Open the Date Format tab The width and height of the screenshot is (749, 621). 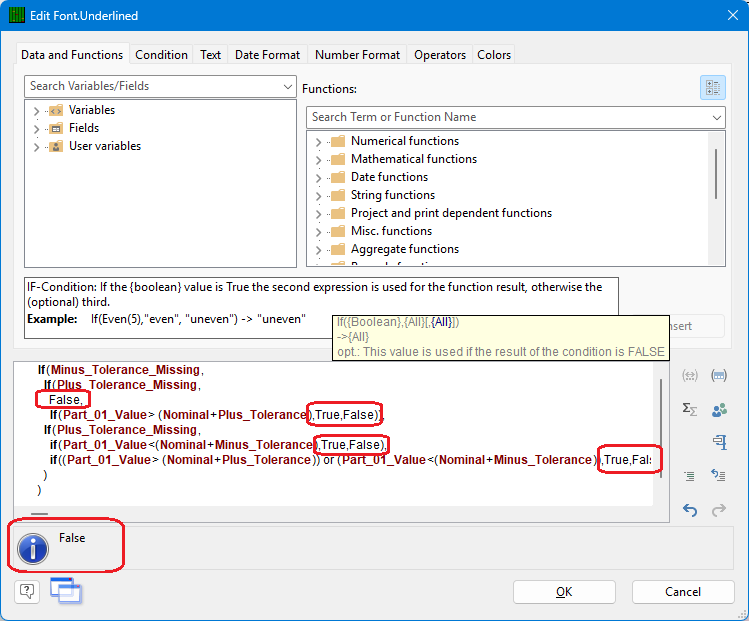click(268, 55)
